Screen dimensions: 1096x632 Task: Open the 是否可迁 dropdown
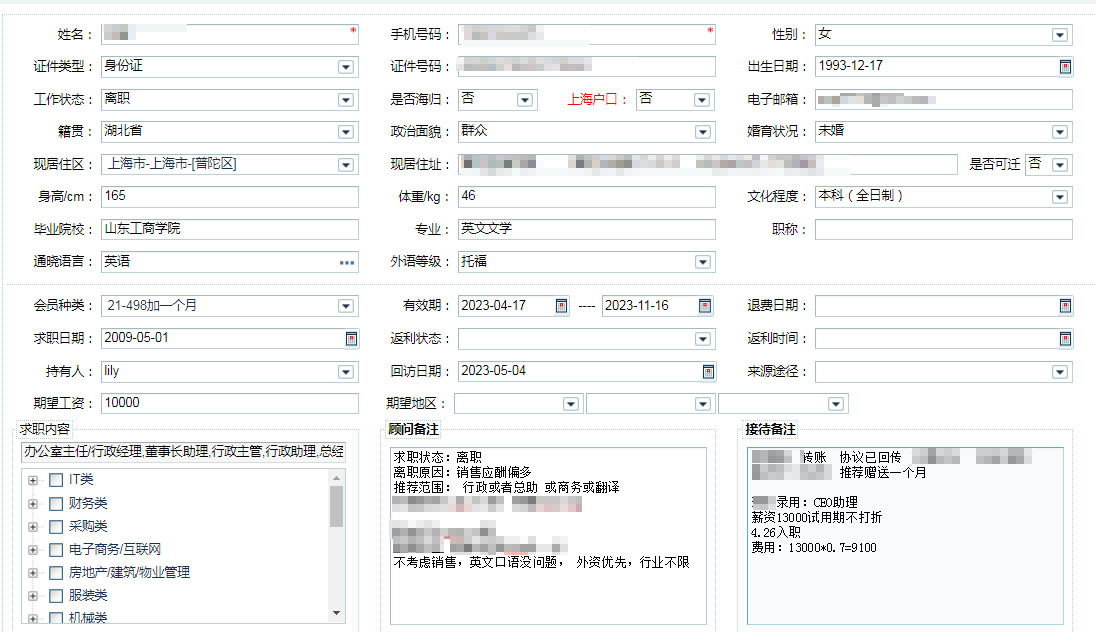click(1060, 165)
